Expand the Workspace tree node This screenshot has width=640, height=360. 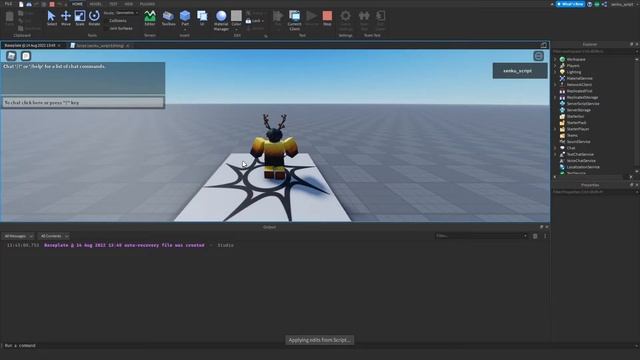[555, 59]
